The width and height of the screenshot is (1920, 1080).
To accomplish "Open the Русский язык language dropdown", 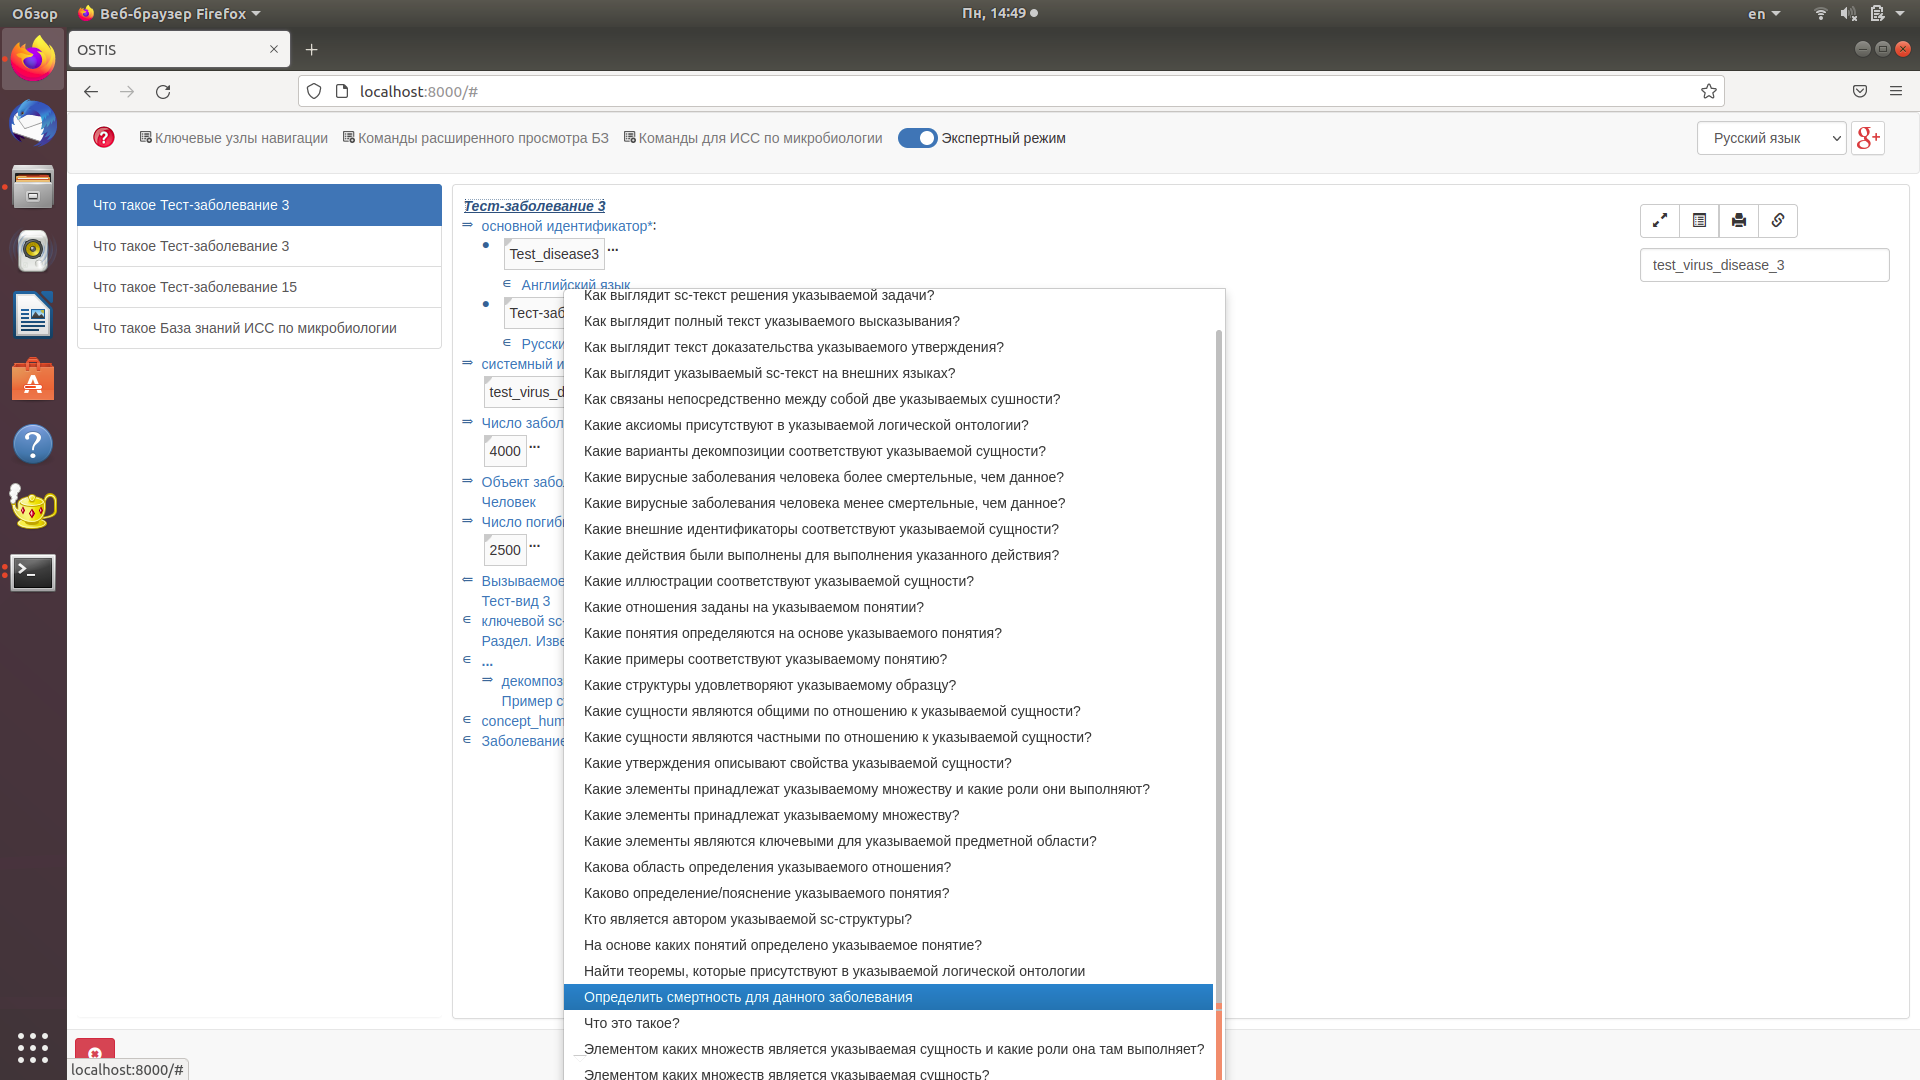I will click(x=1770, y=138).
